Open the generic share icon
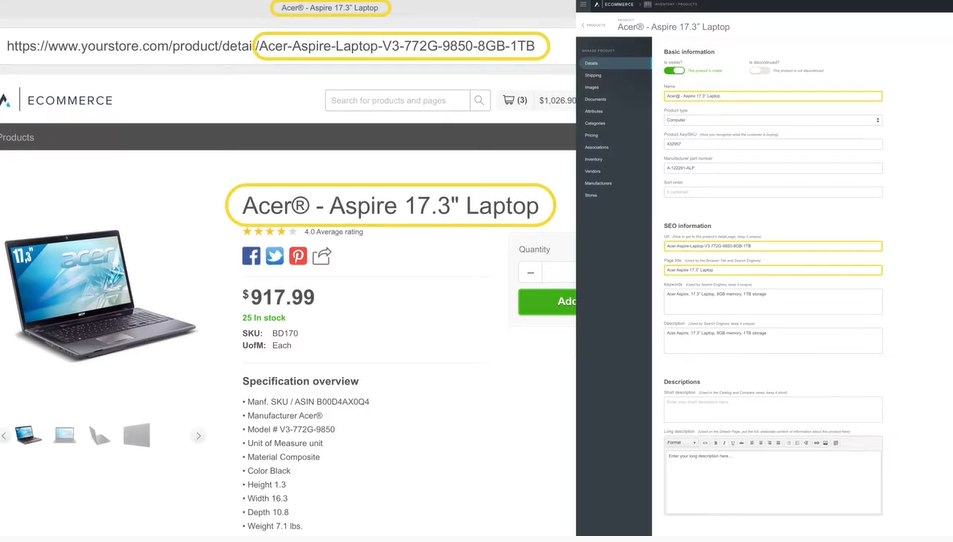 (322, 256)
